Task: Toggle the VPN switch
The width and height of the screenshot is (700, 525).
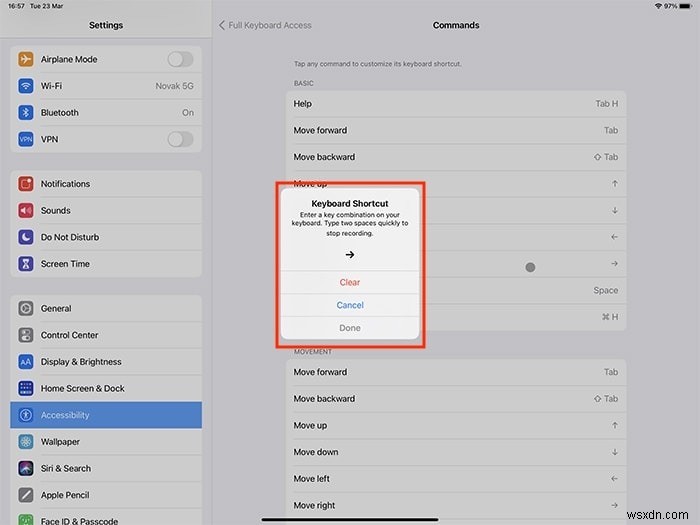Action: (180, 139)
